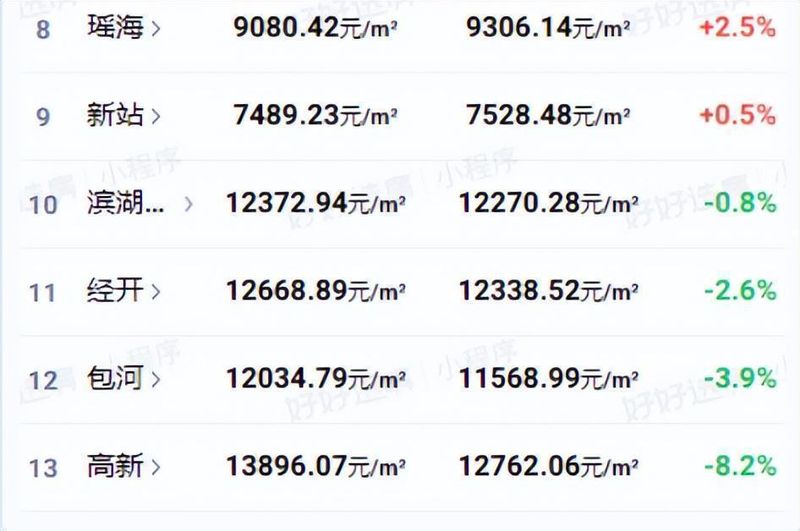800x531 pixels.
Task: Expand the 滨湖 district chevron arrow
Action: tap(189, 204)
